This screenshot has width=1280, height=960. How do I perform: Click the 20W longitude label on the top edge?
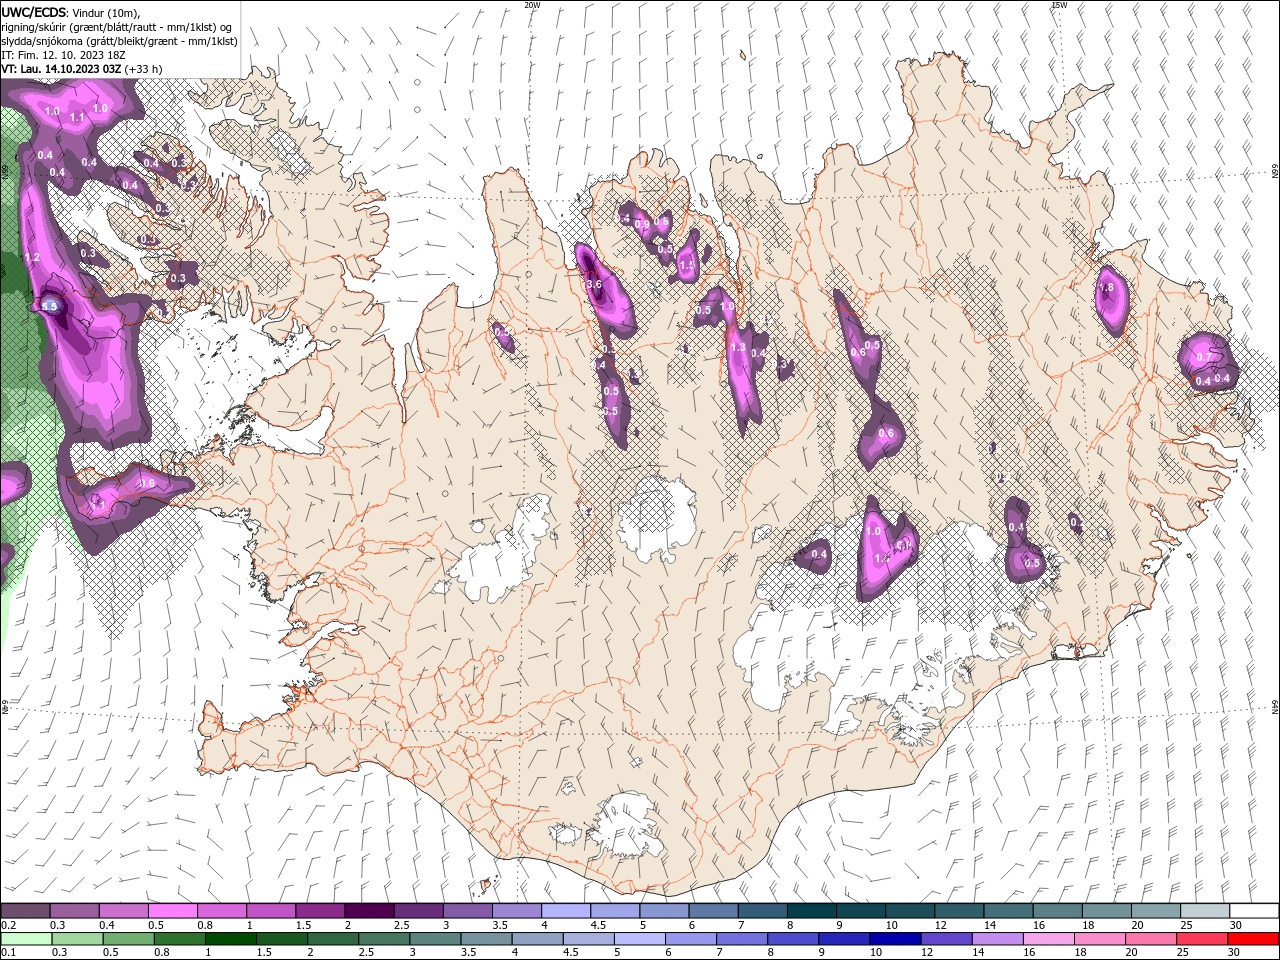(533, 5)
